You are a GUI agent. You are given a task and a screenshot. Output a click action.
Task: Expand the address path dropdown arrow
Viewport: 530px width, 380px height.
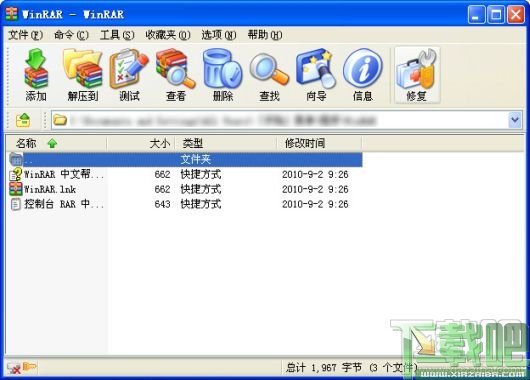[x=515, y=120]
